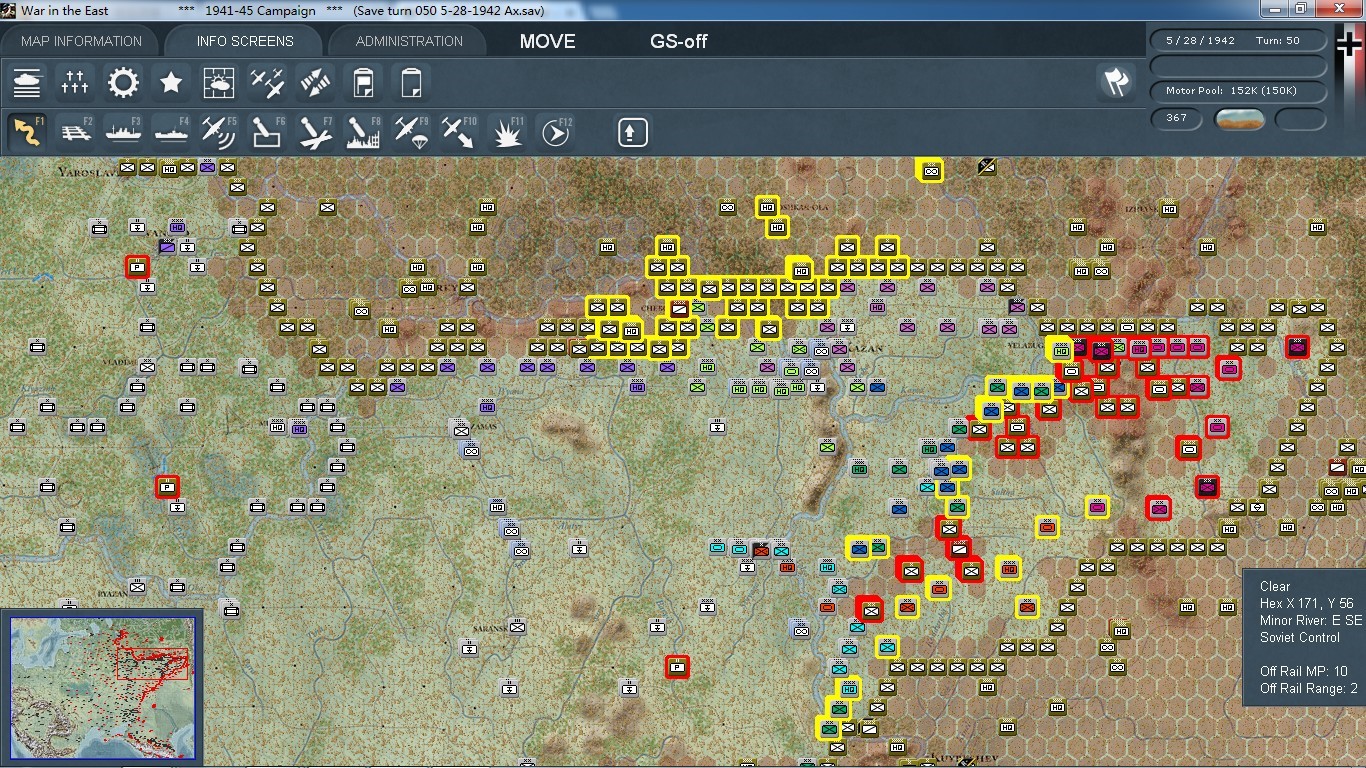Toggle the GS-off ground support setting

679,42
